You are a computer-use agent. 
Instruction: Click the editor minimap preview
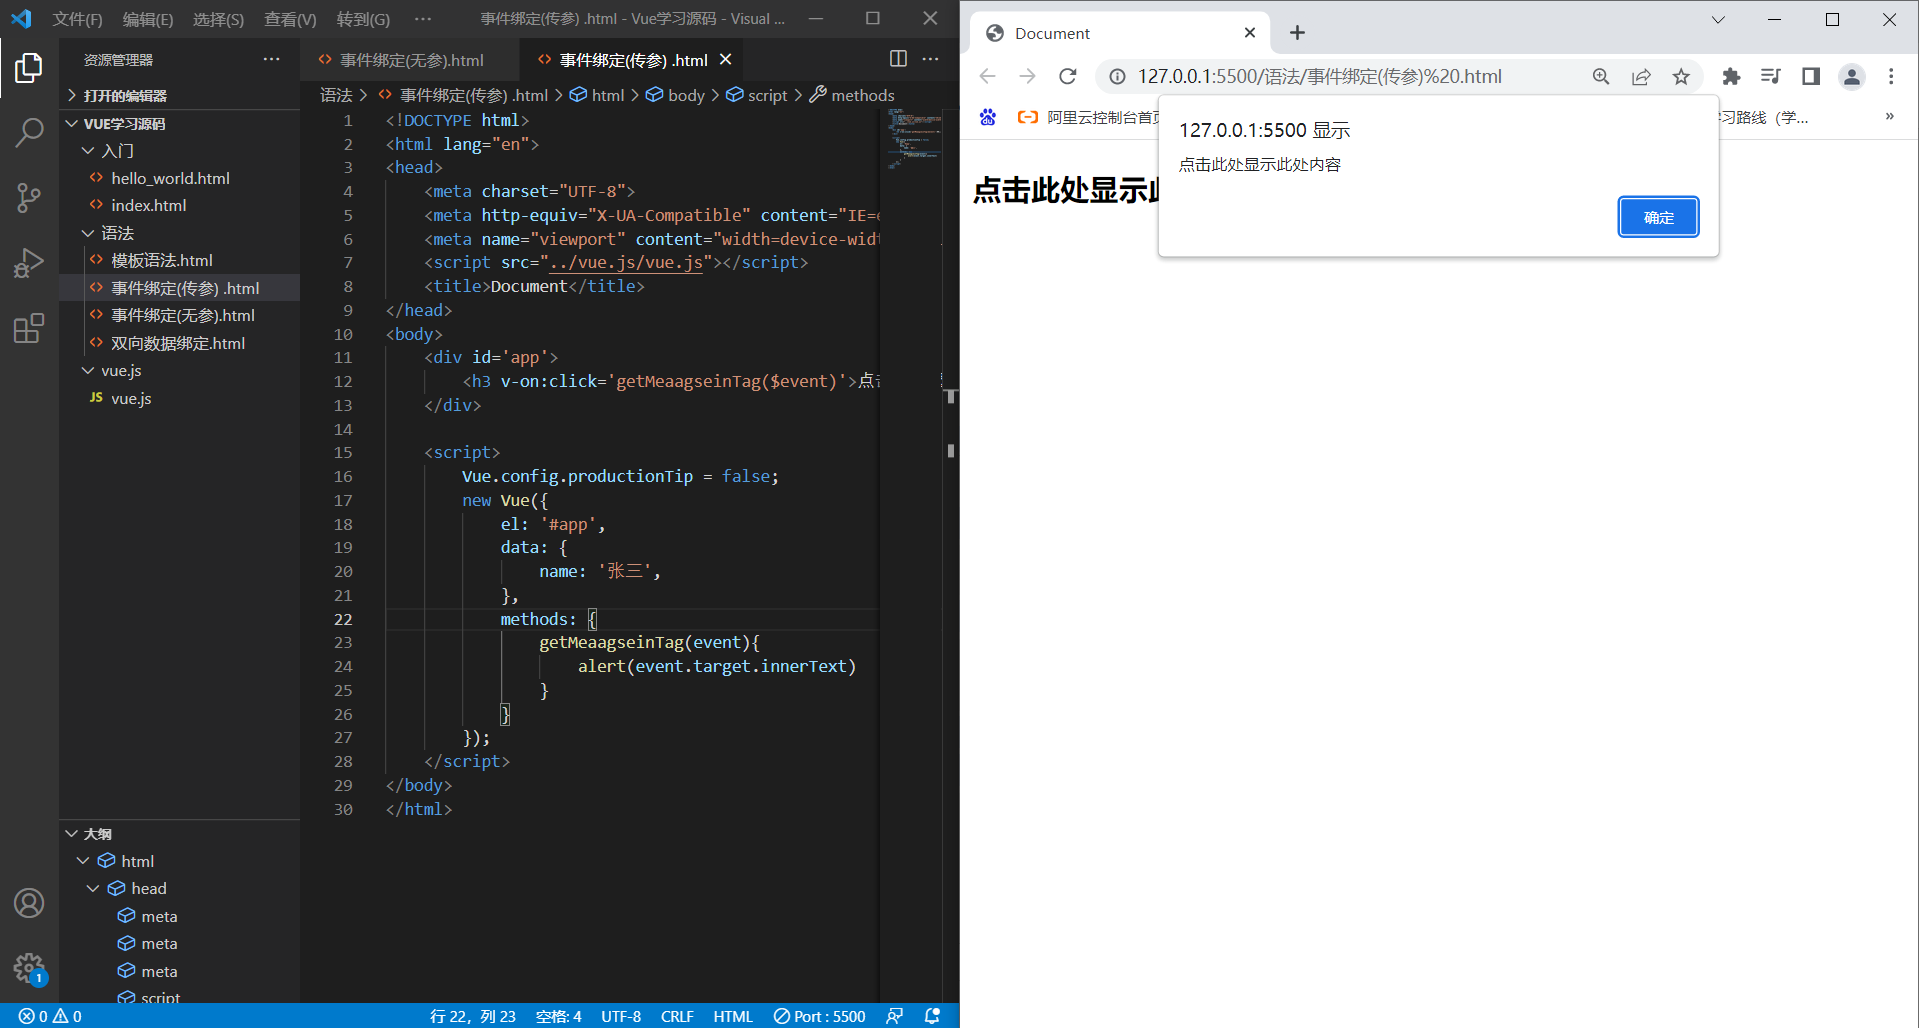click(x=913, y=139)
